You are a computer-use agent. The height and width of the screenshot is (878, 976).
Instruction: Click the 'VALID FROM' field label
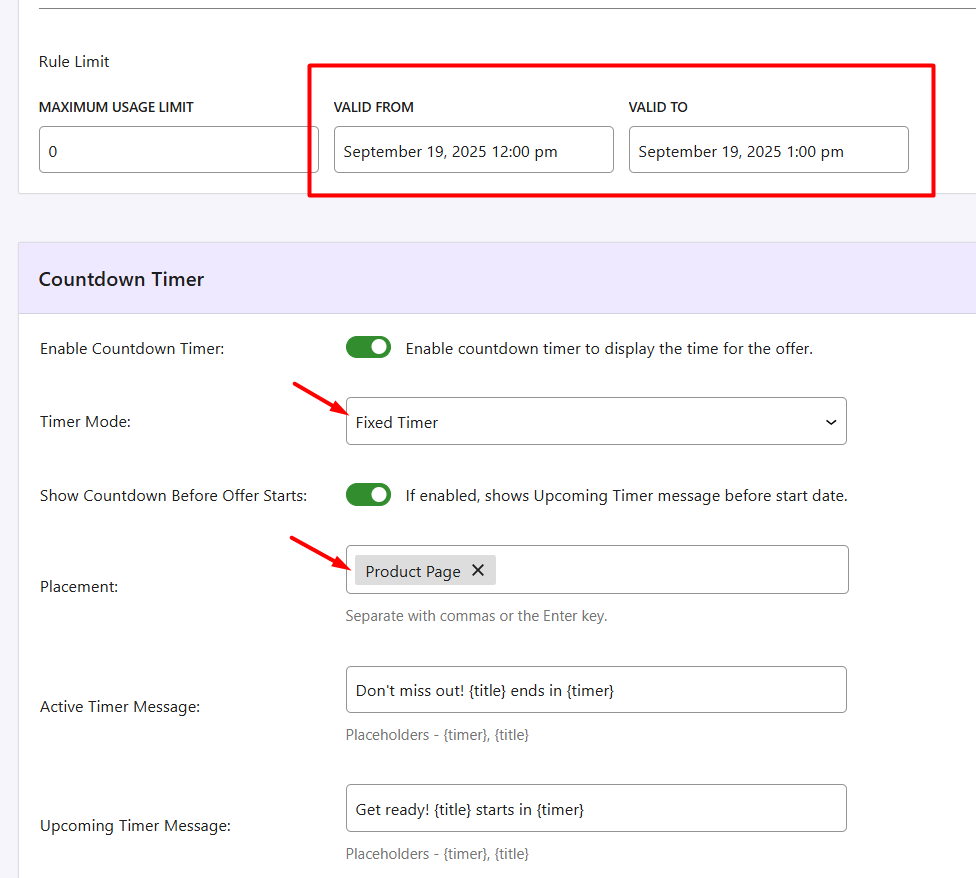[373, 107]
